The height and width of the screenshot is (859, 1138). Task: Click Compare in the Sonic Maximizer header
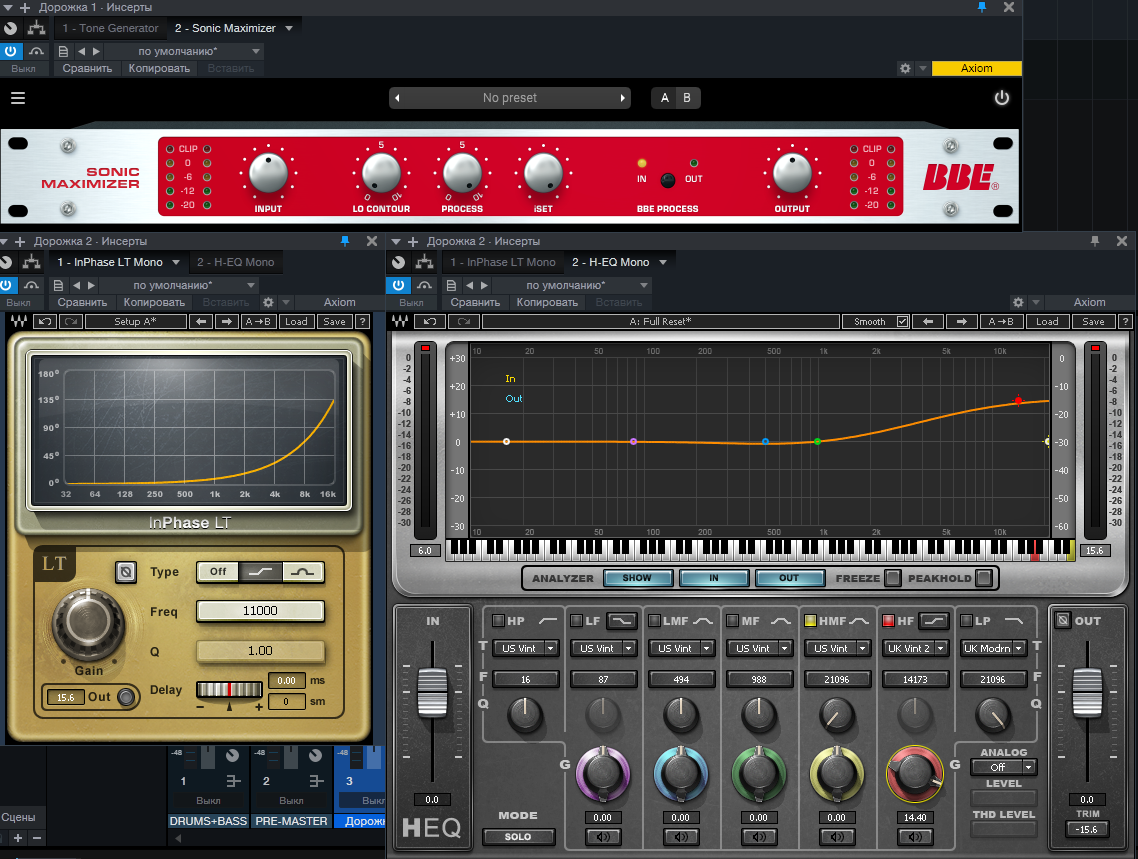[87, 68]
